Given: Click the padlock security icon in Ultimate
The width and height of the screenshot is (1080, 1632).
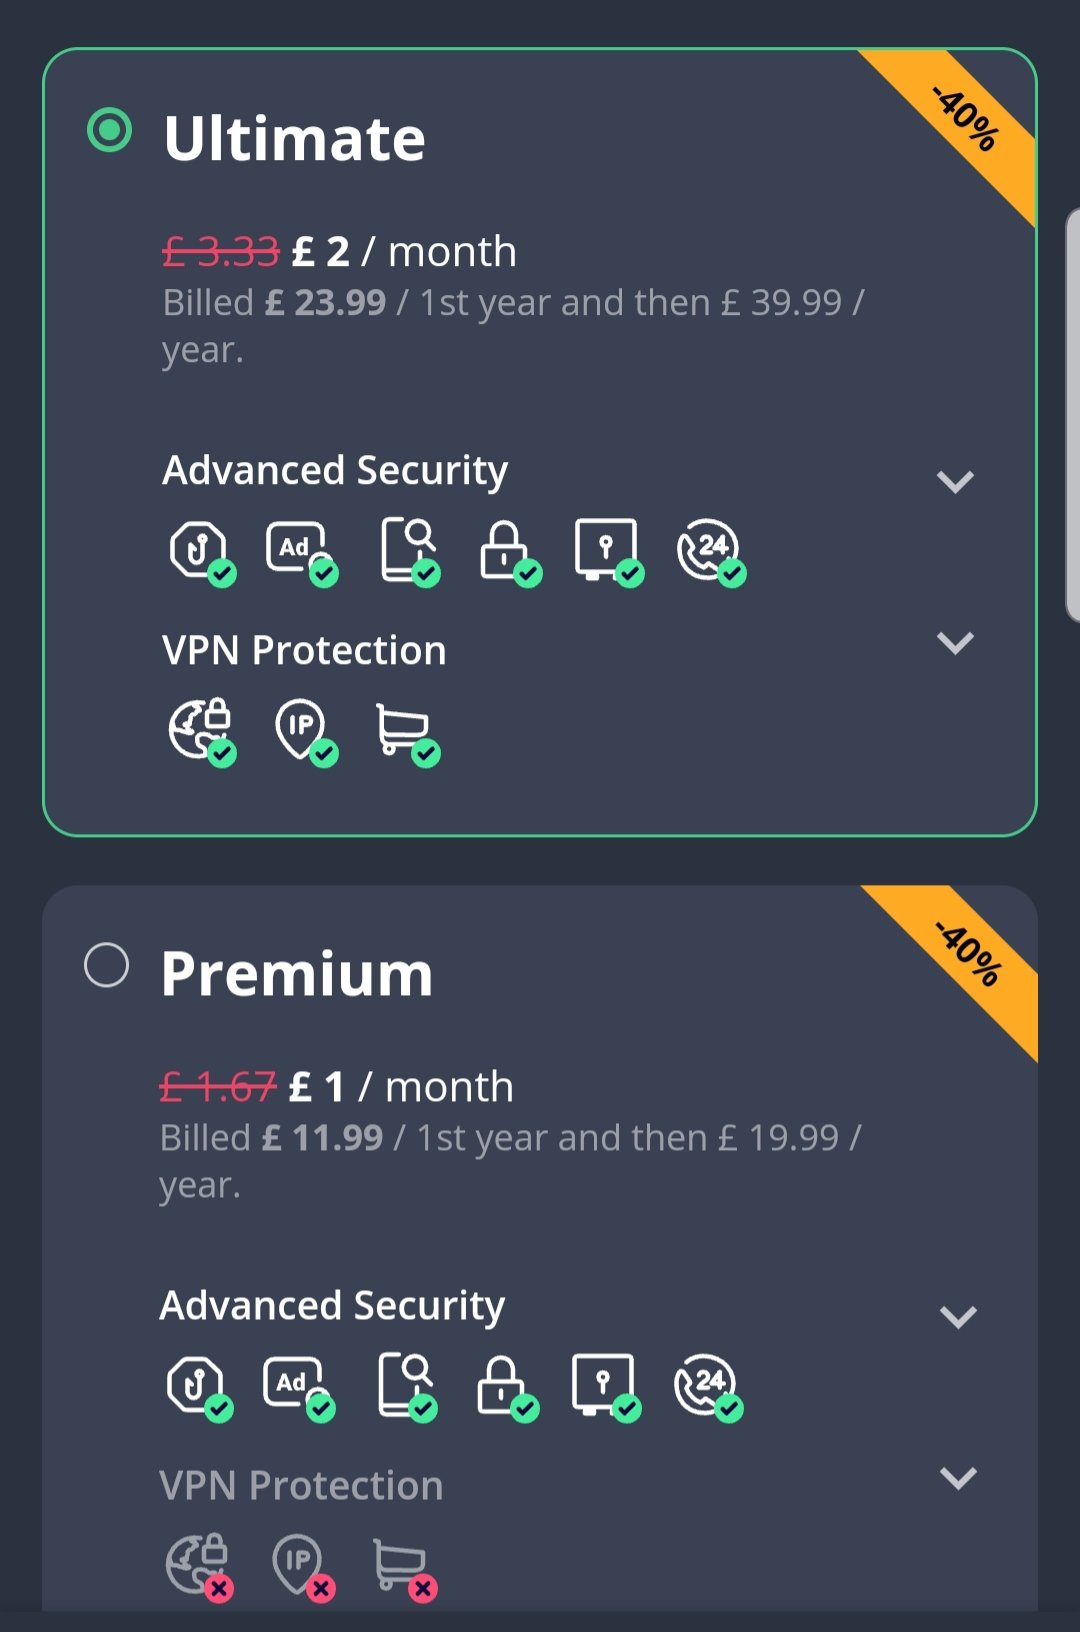Looking at the screenshot, I should 510,552.
